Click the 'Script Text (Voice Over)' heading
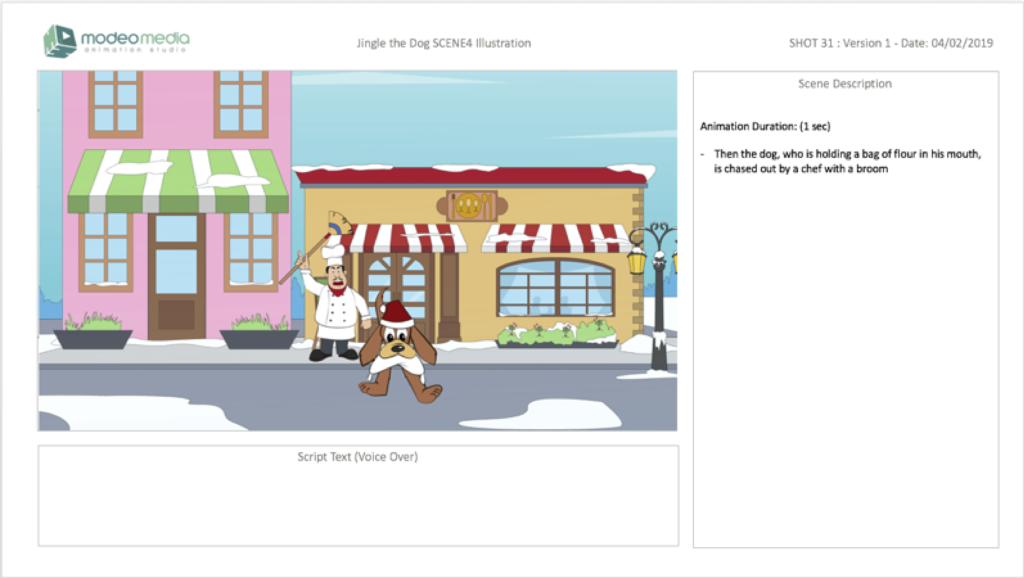The height and width of the screenshot is (578, 1024). (x=357, y=457)
